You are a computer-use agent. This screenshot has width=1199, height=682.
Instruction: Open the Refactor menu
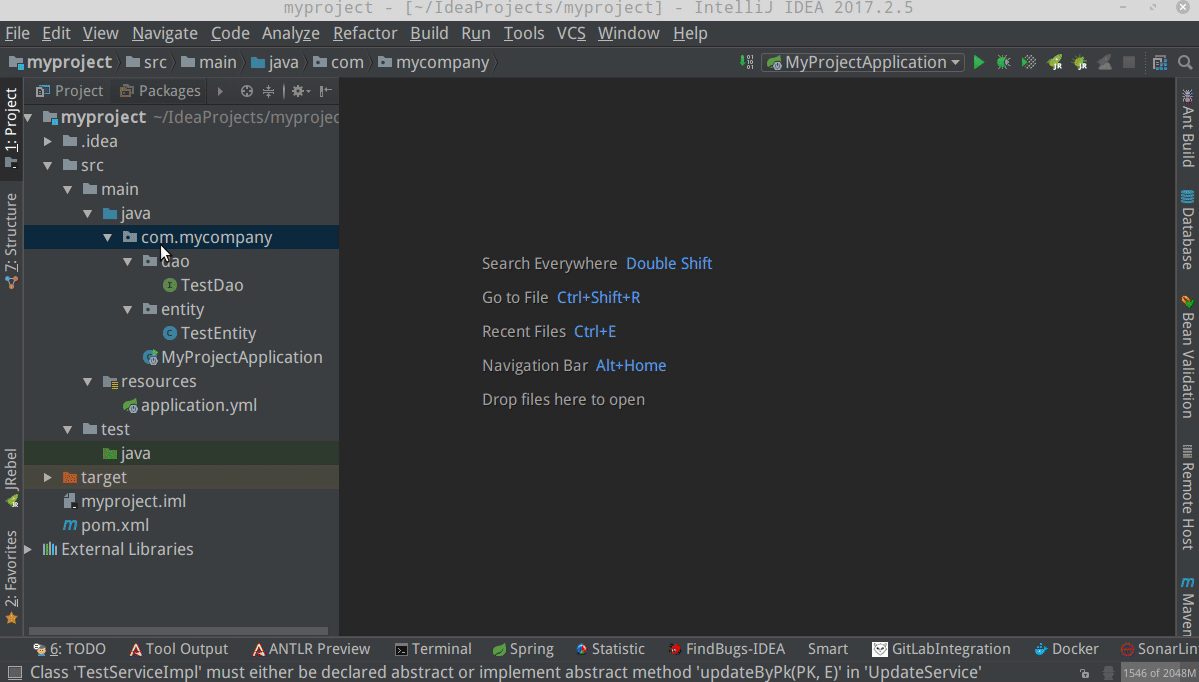click(x=365, y=34)
